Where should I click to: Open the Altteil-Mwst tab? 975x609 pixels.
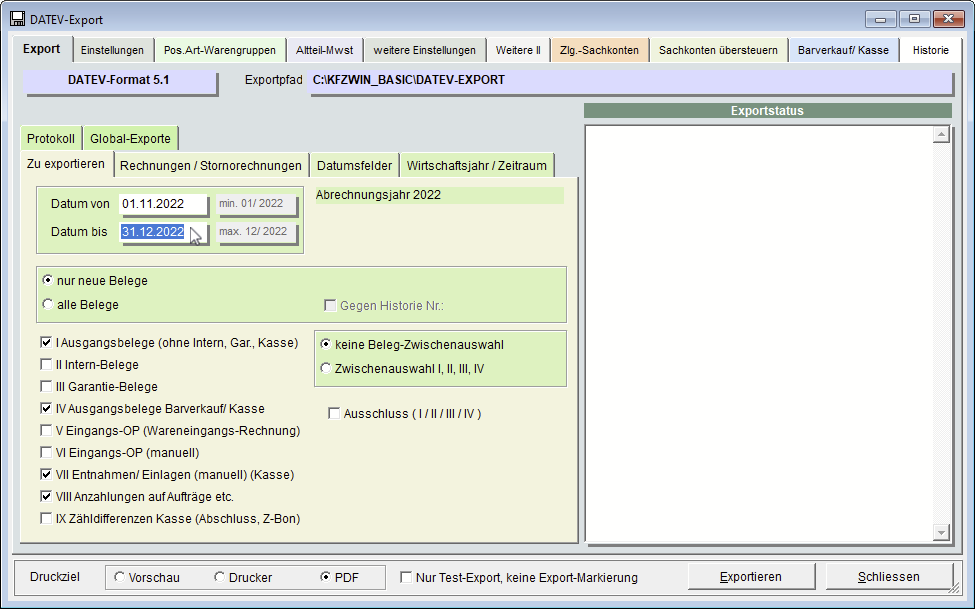[325, 50]
